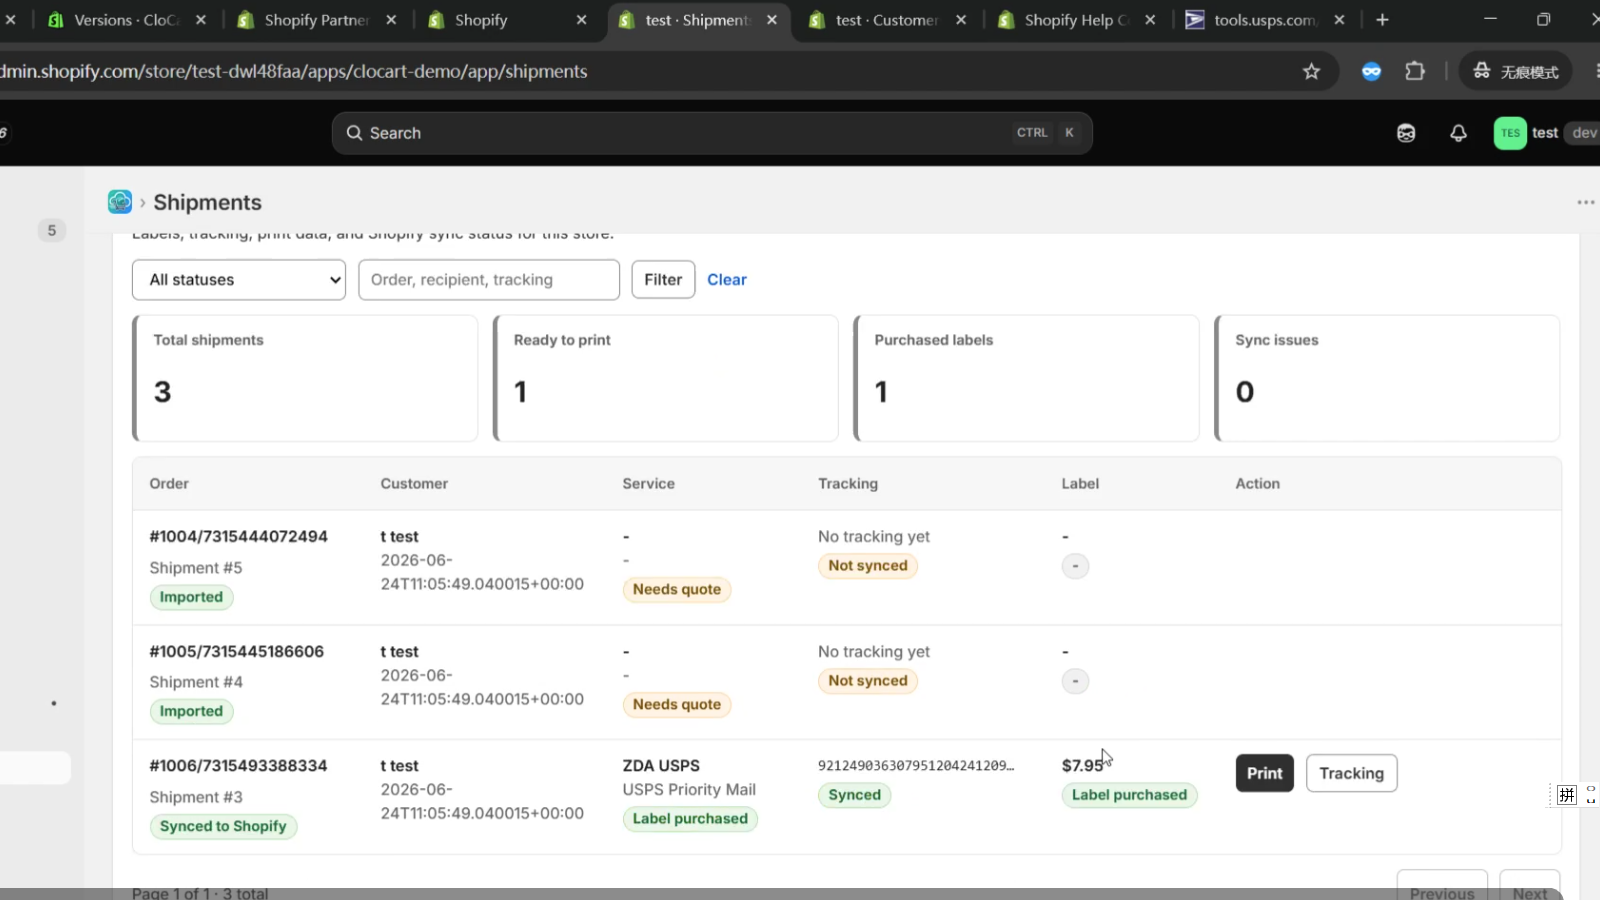The image size is (1600, 900).
Task: Close the Shopify Partners tab
Action: point(391,20)
